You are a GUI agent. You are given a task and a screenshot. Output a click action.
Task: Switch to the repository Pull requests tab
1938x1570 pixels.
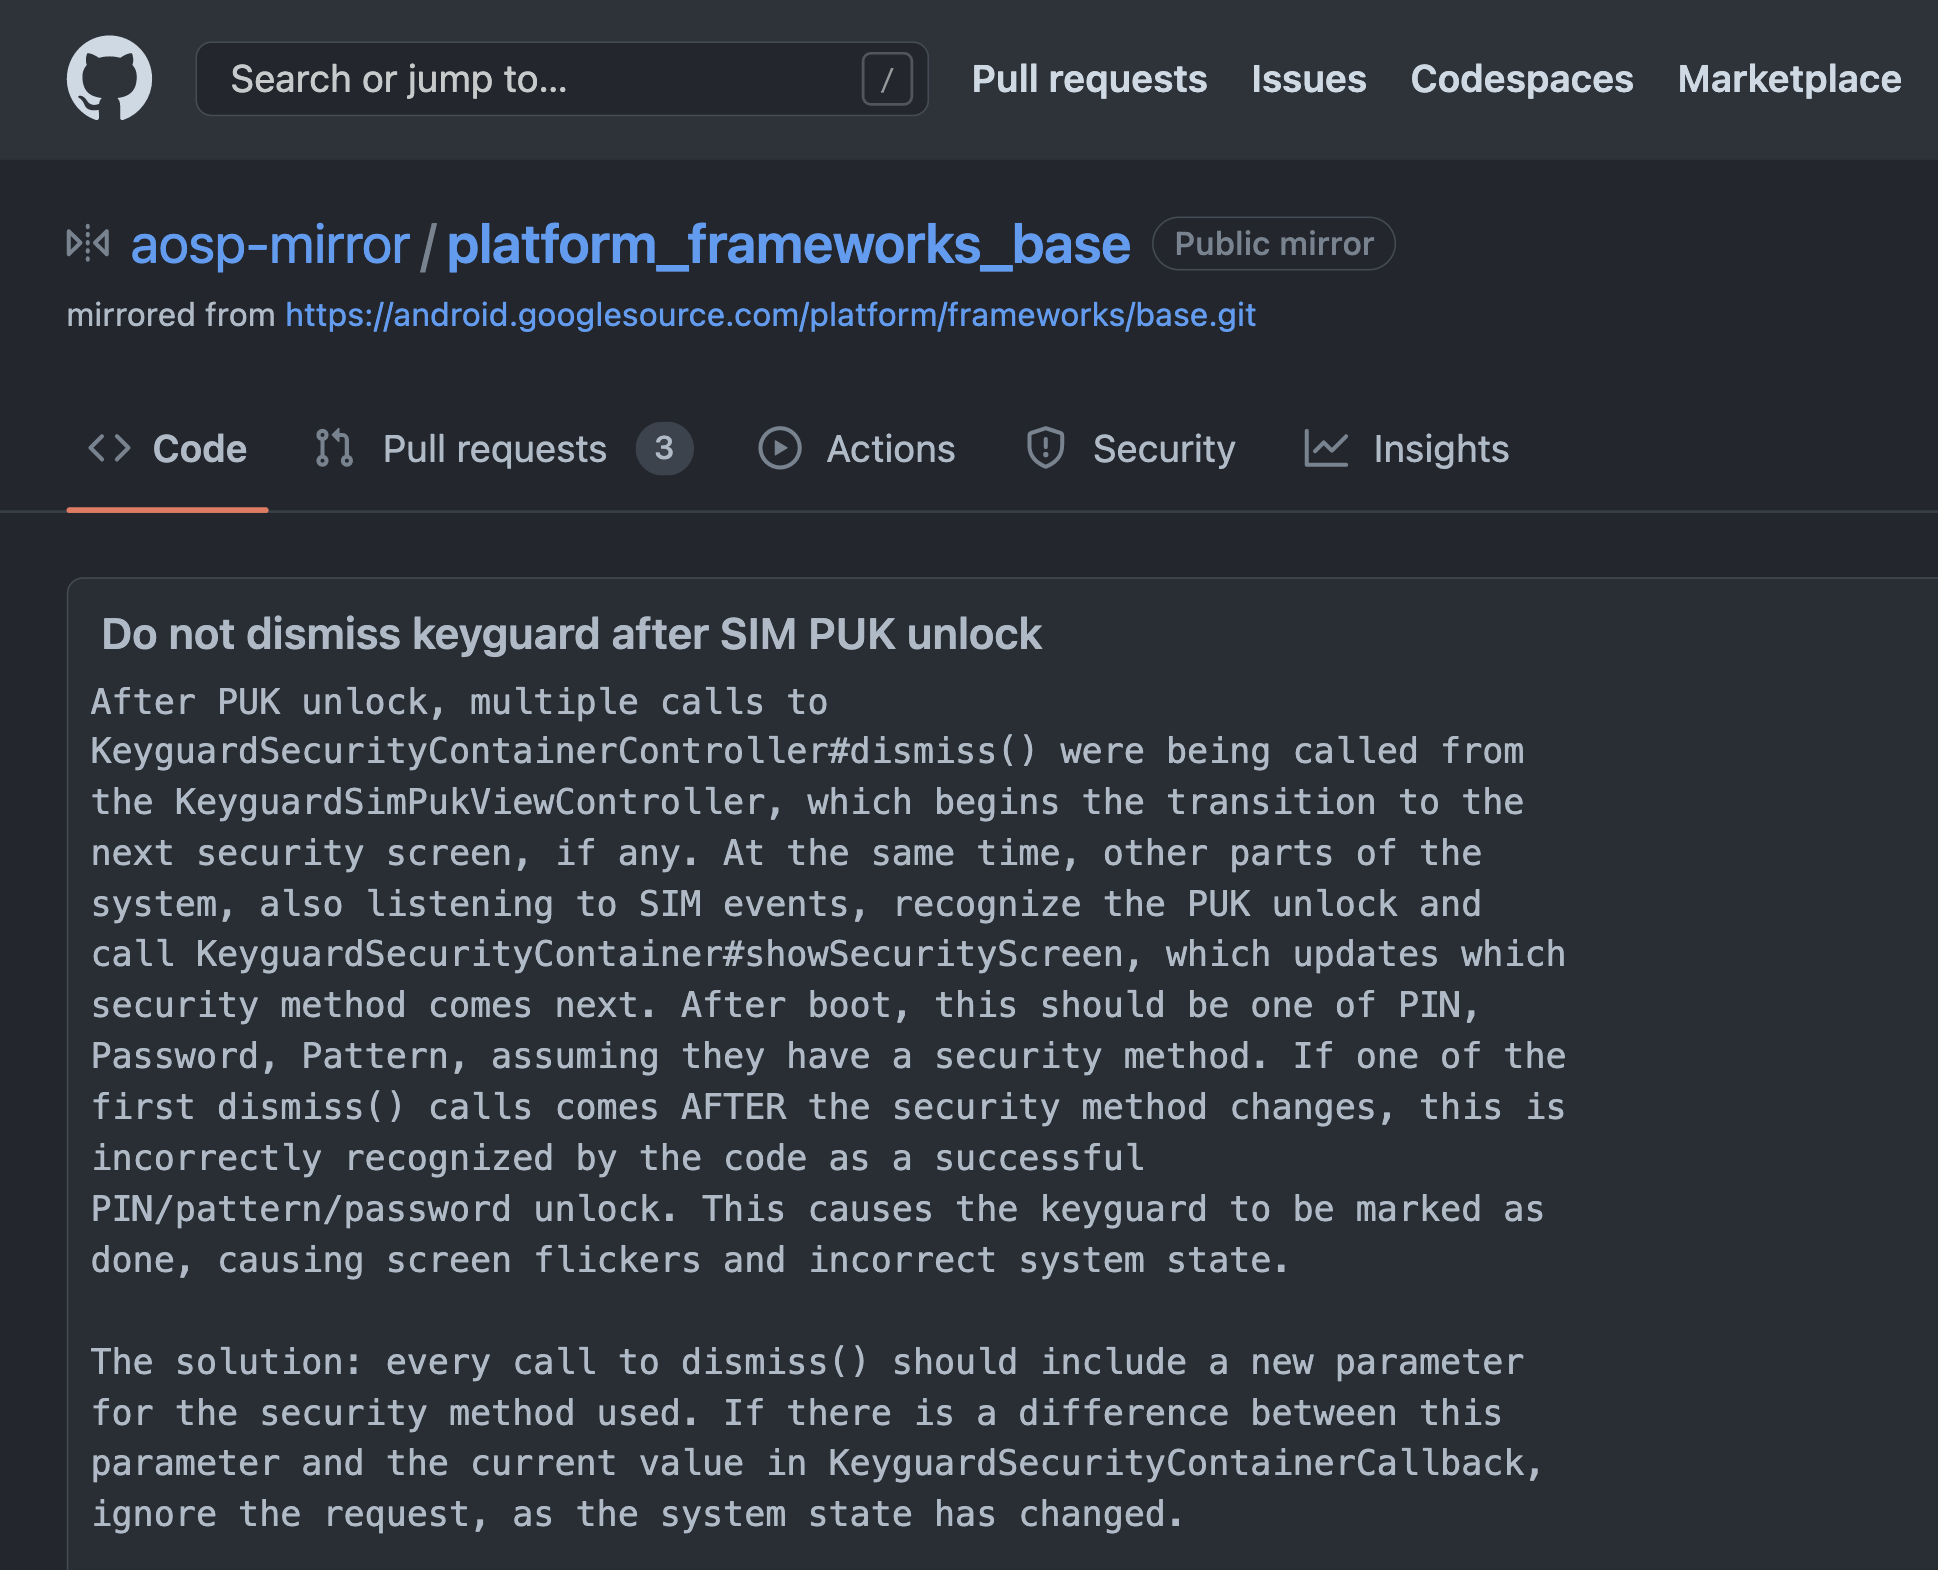495,449
